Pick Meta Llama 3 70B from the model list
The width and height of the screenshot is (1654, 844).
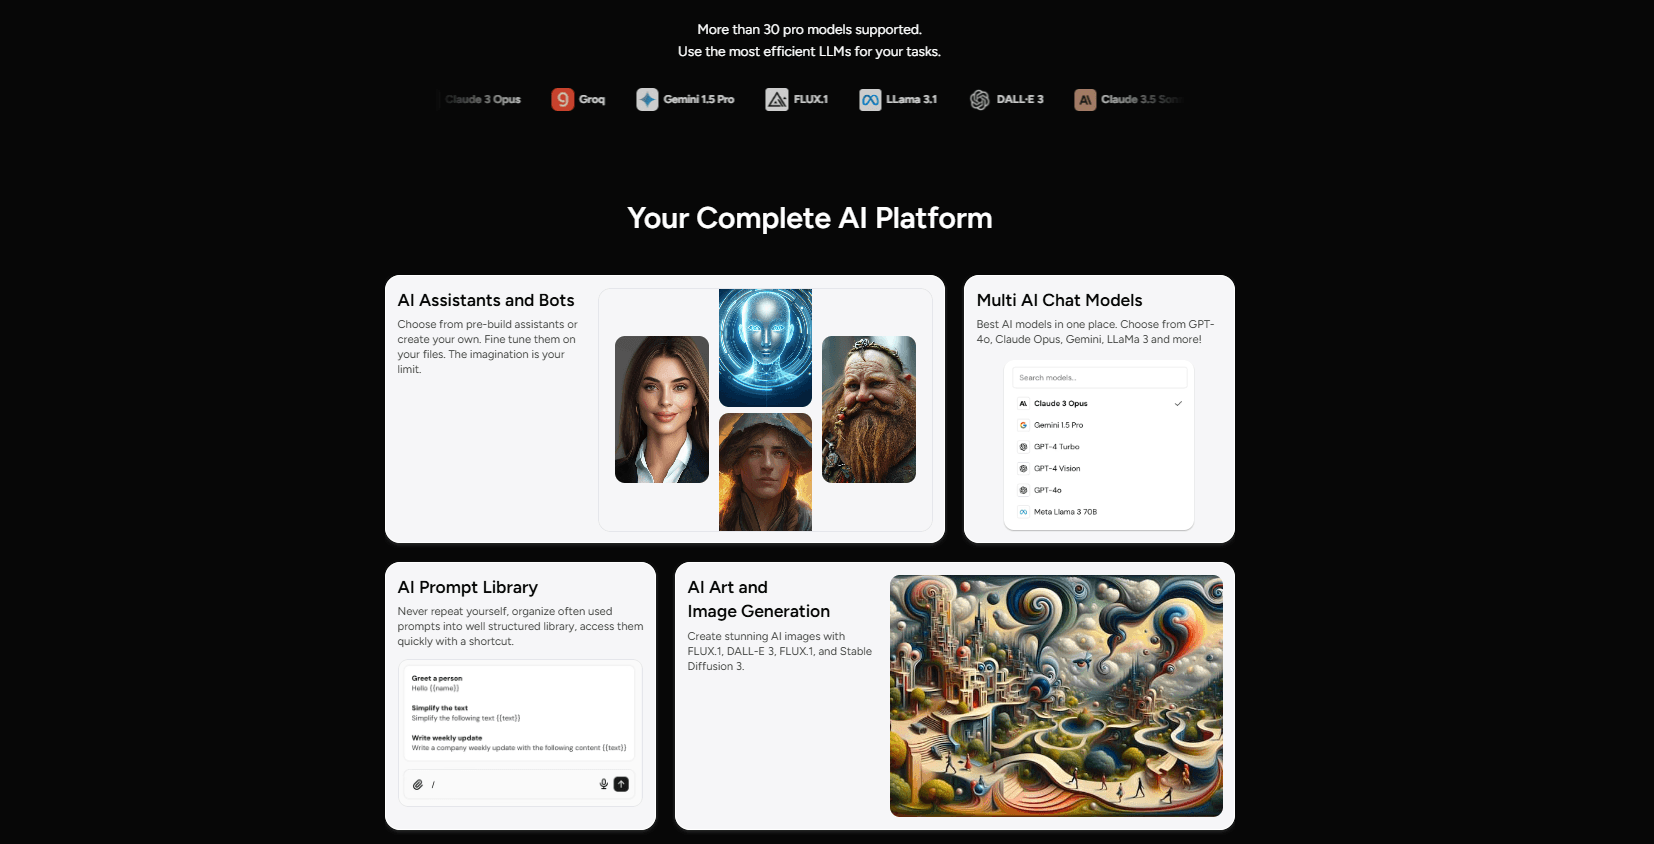(1099, 512)
